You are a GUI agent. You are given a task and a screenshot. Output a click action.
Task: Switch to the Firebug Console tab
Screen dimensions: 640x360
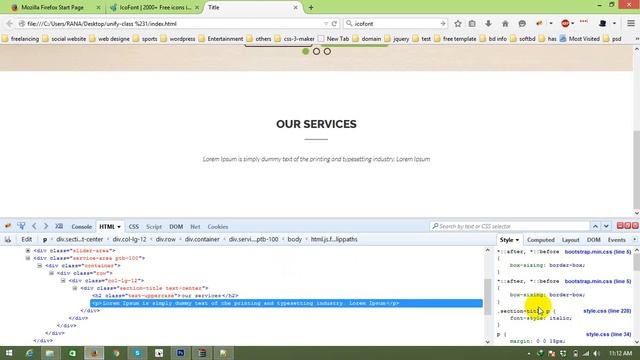(x=82, y=227)
